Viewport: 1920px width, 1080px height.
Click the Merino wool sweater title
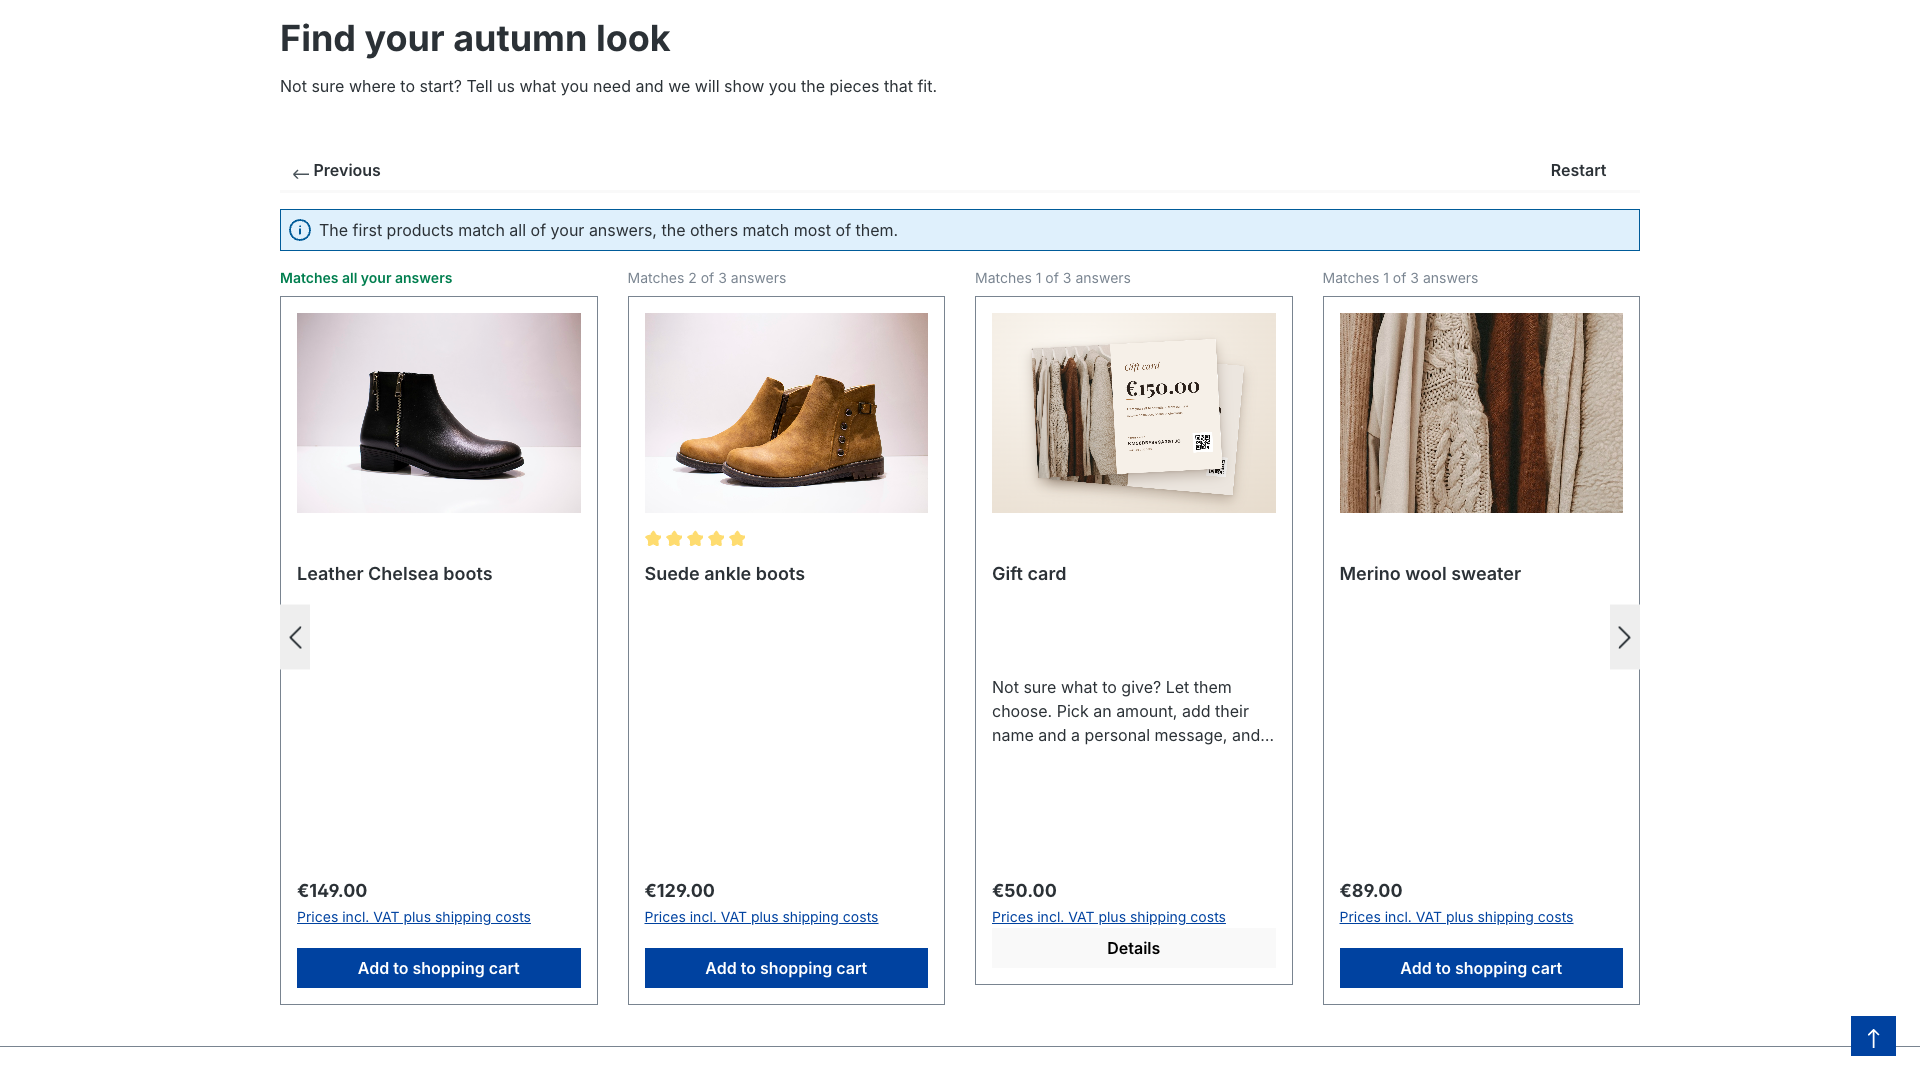1430,574
